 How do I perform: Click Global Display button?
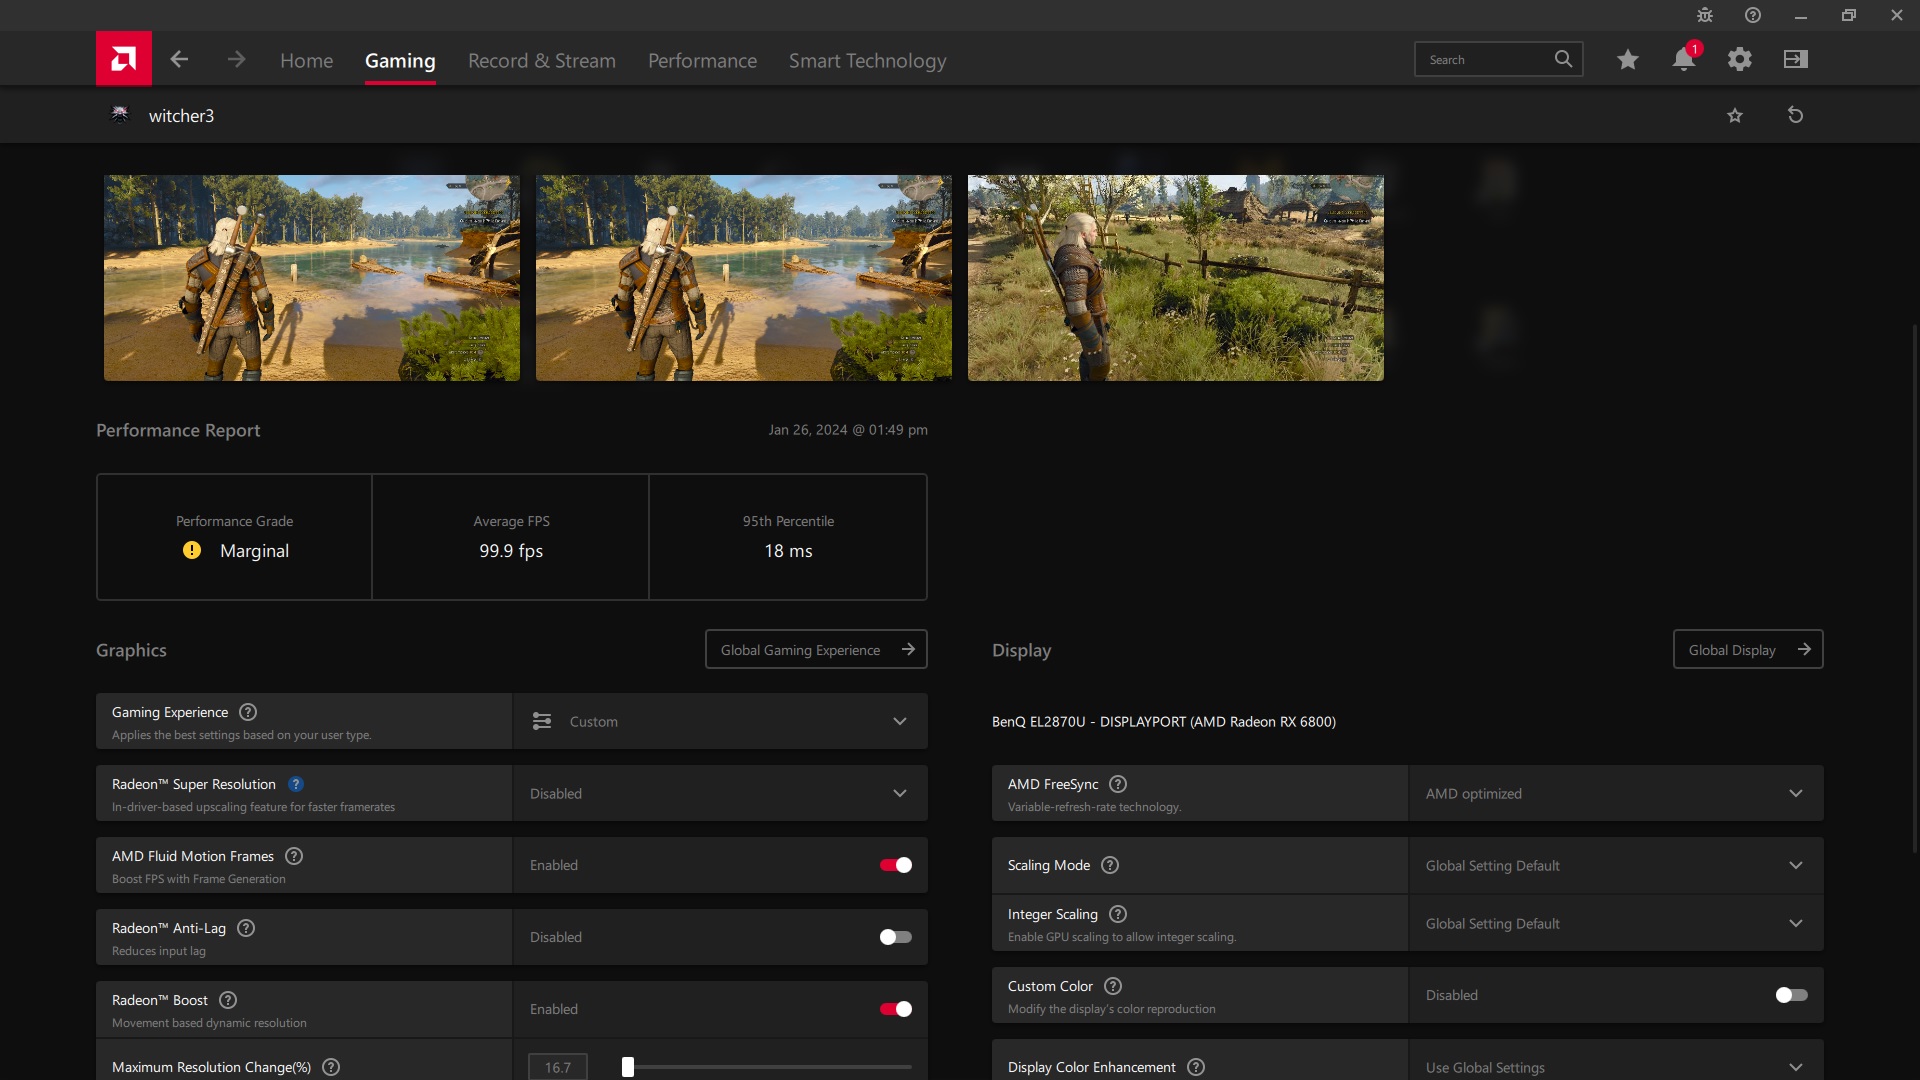1747,649
